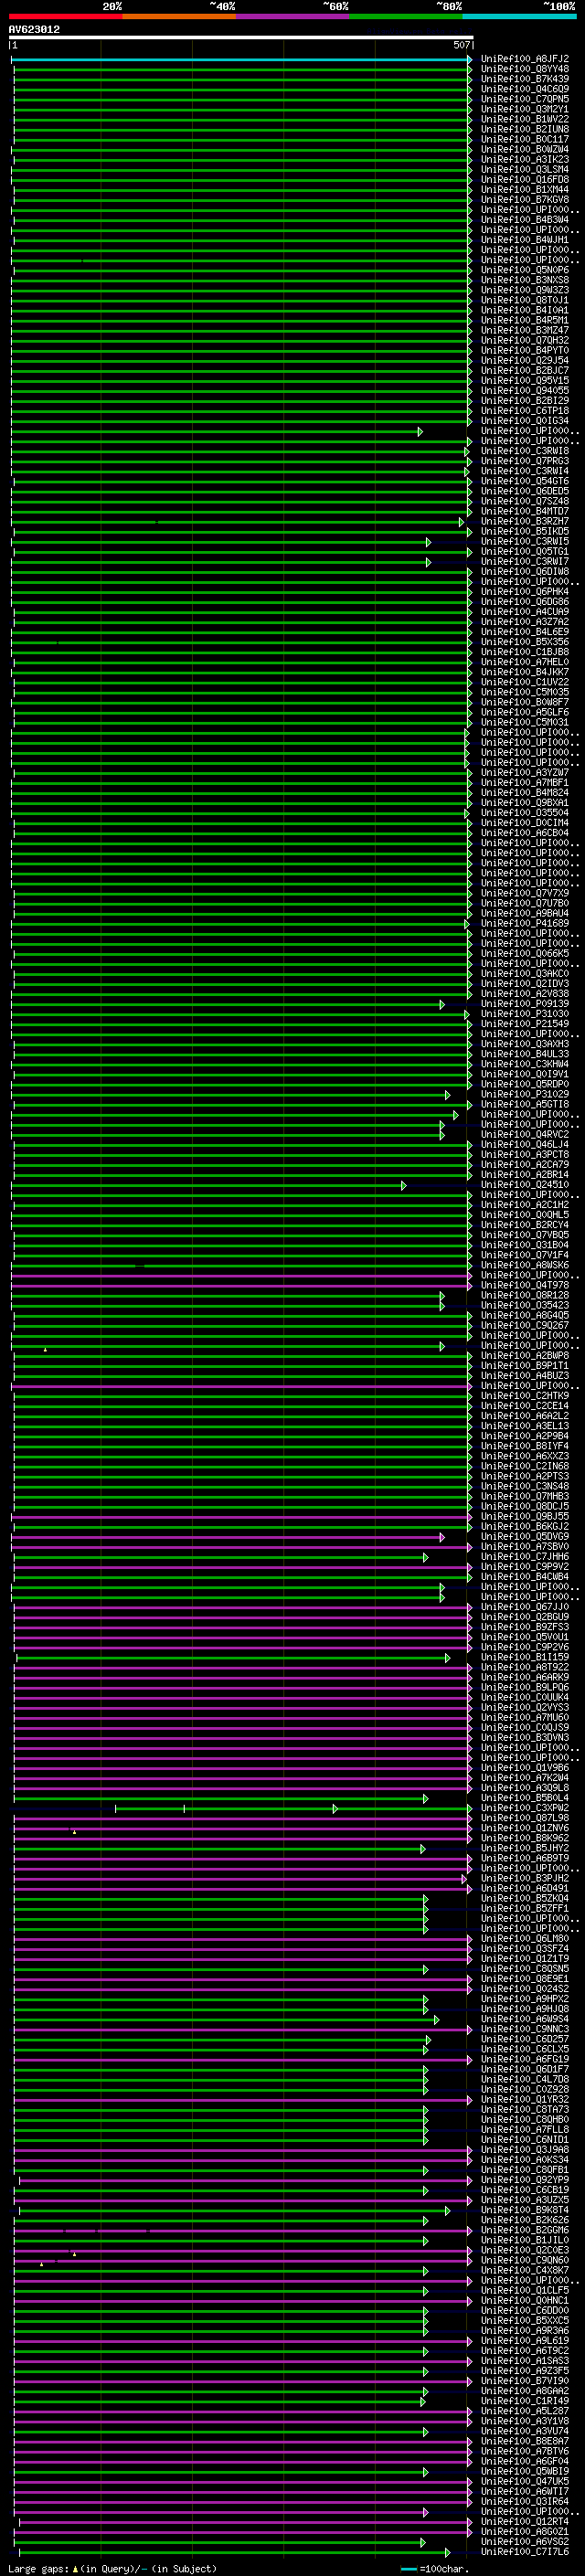Click the white query bar spanning 1 to 507

pos(241,37)
